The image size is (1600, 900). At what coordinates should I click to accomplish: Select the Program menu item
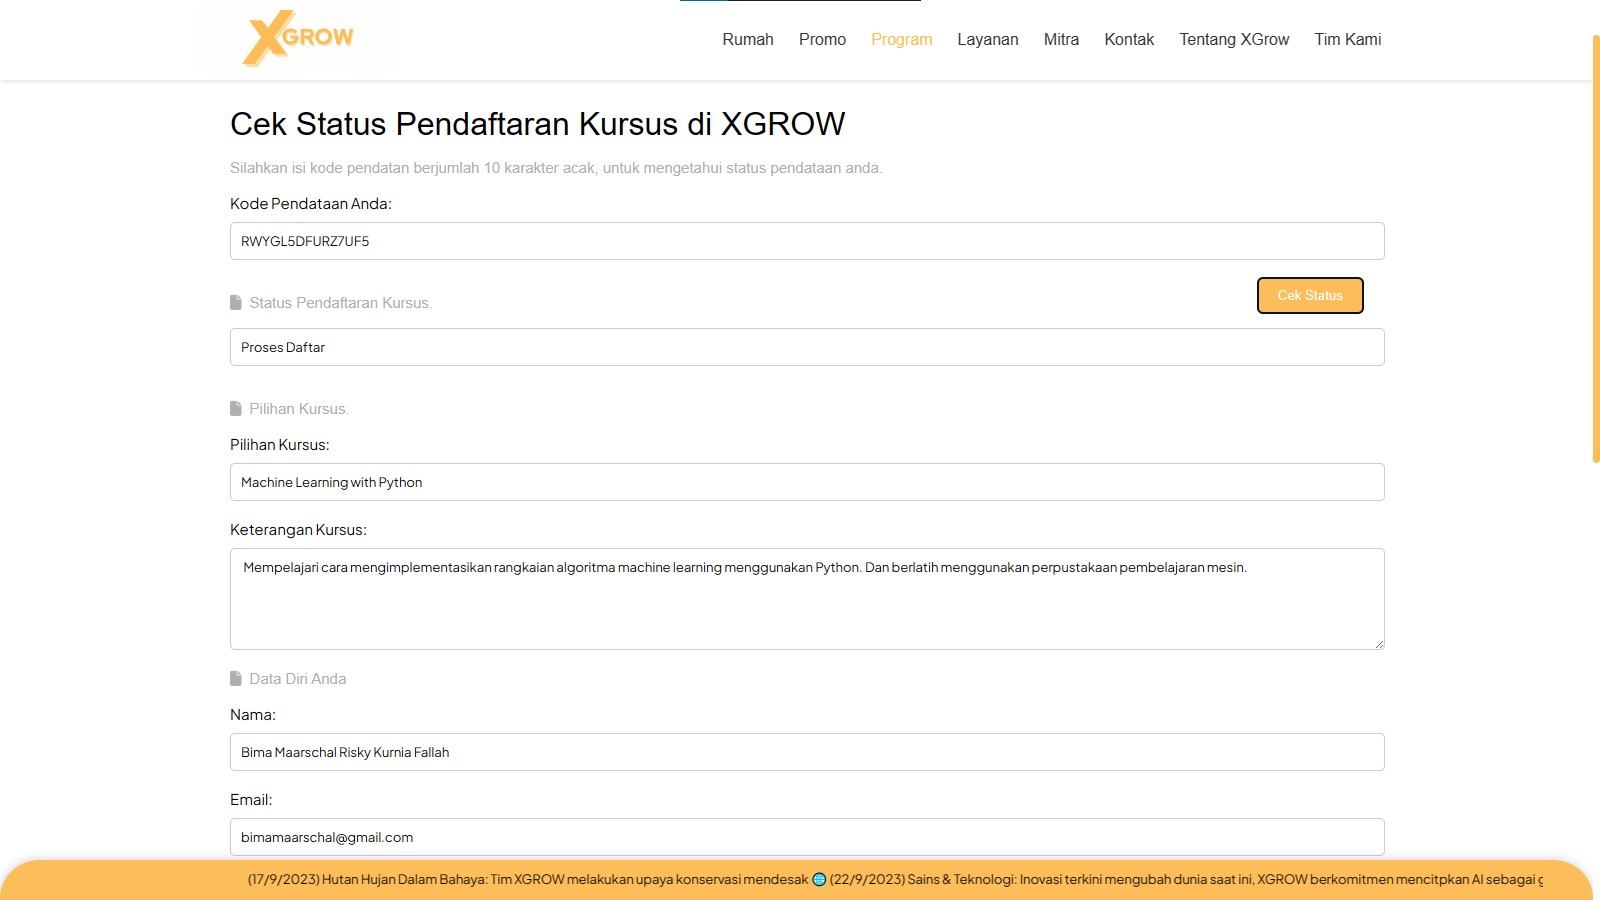point(901,39)
